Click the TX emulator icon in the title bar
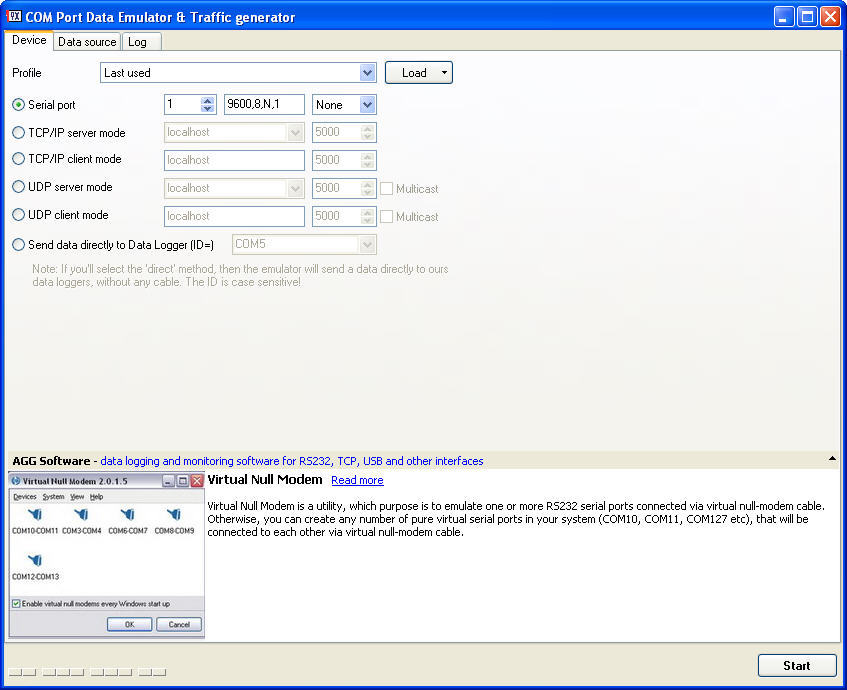 [x=14, y=16]
